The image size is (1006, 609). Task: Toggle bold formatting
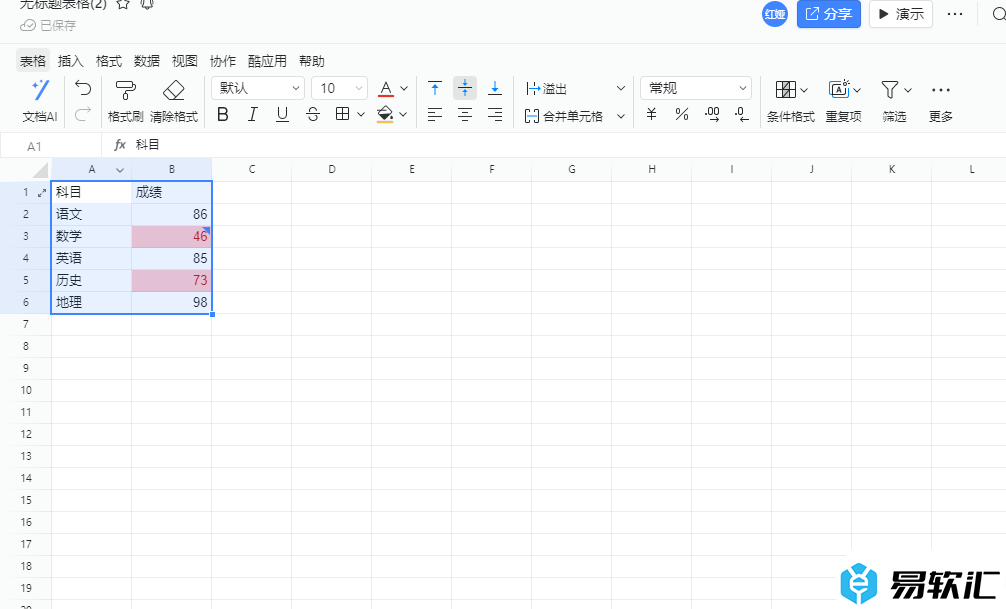(223, 115)
